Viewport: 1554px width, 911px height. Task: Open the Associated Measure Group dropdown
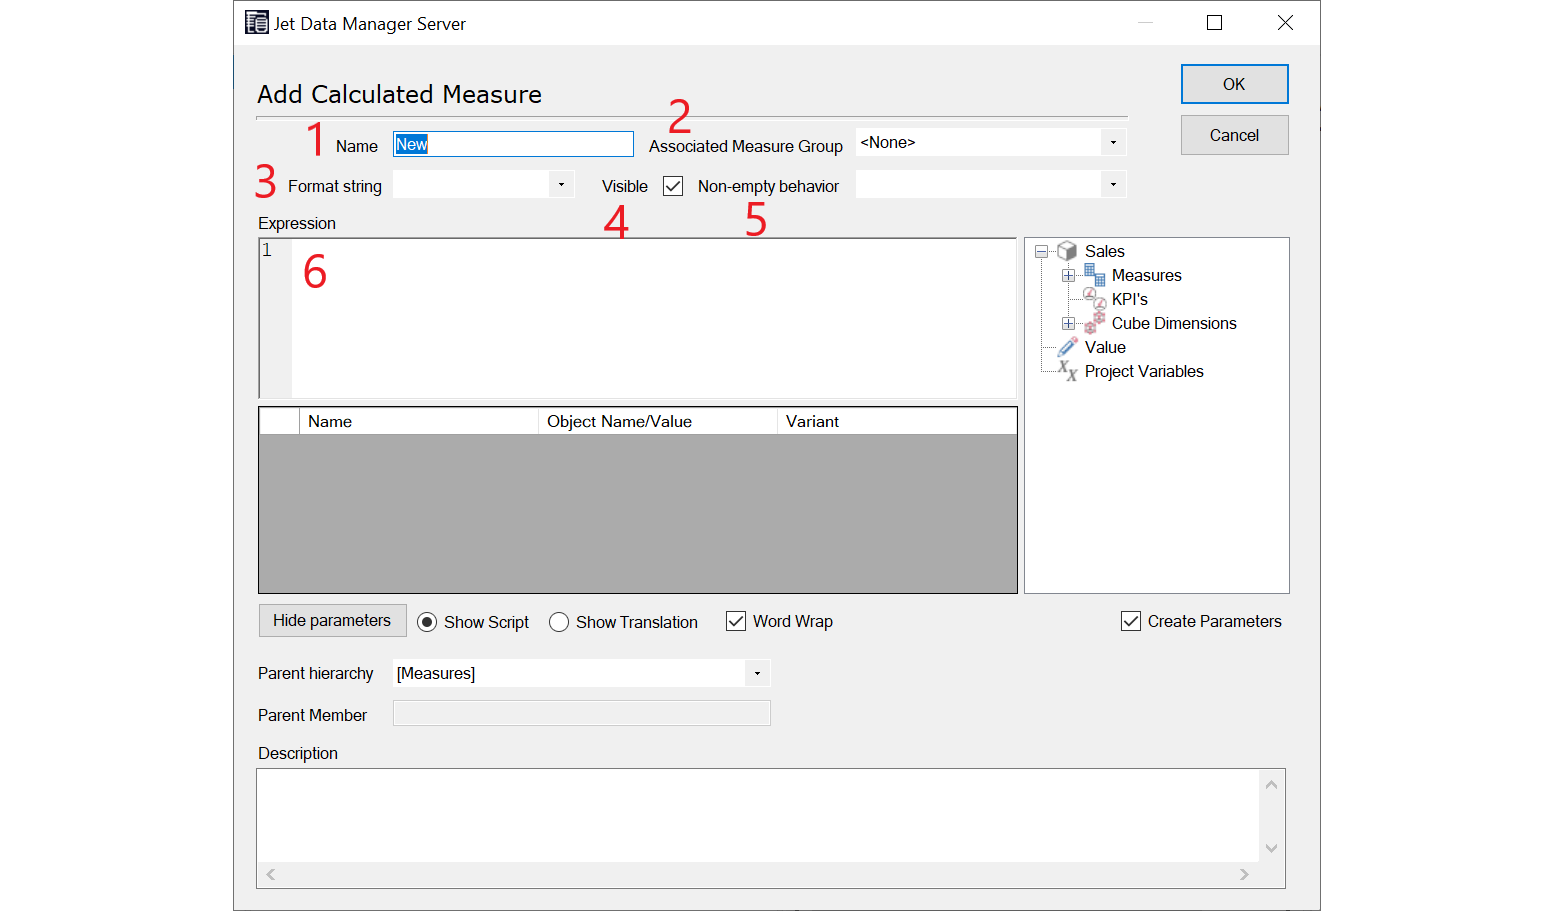coord(1113,142)
